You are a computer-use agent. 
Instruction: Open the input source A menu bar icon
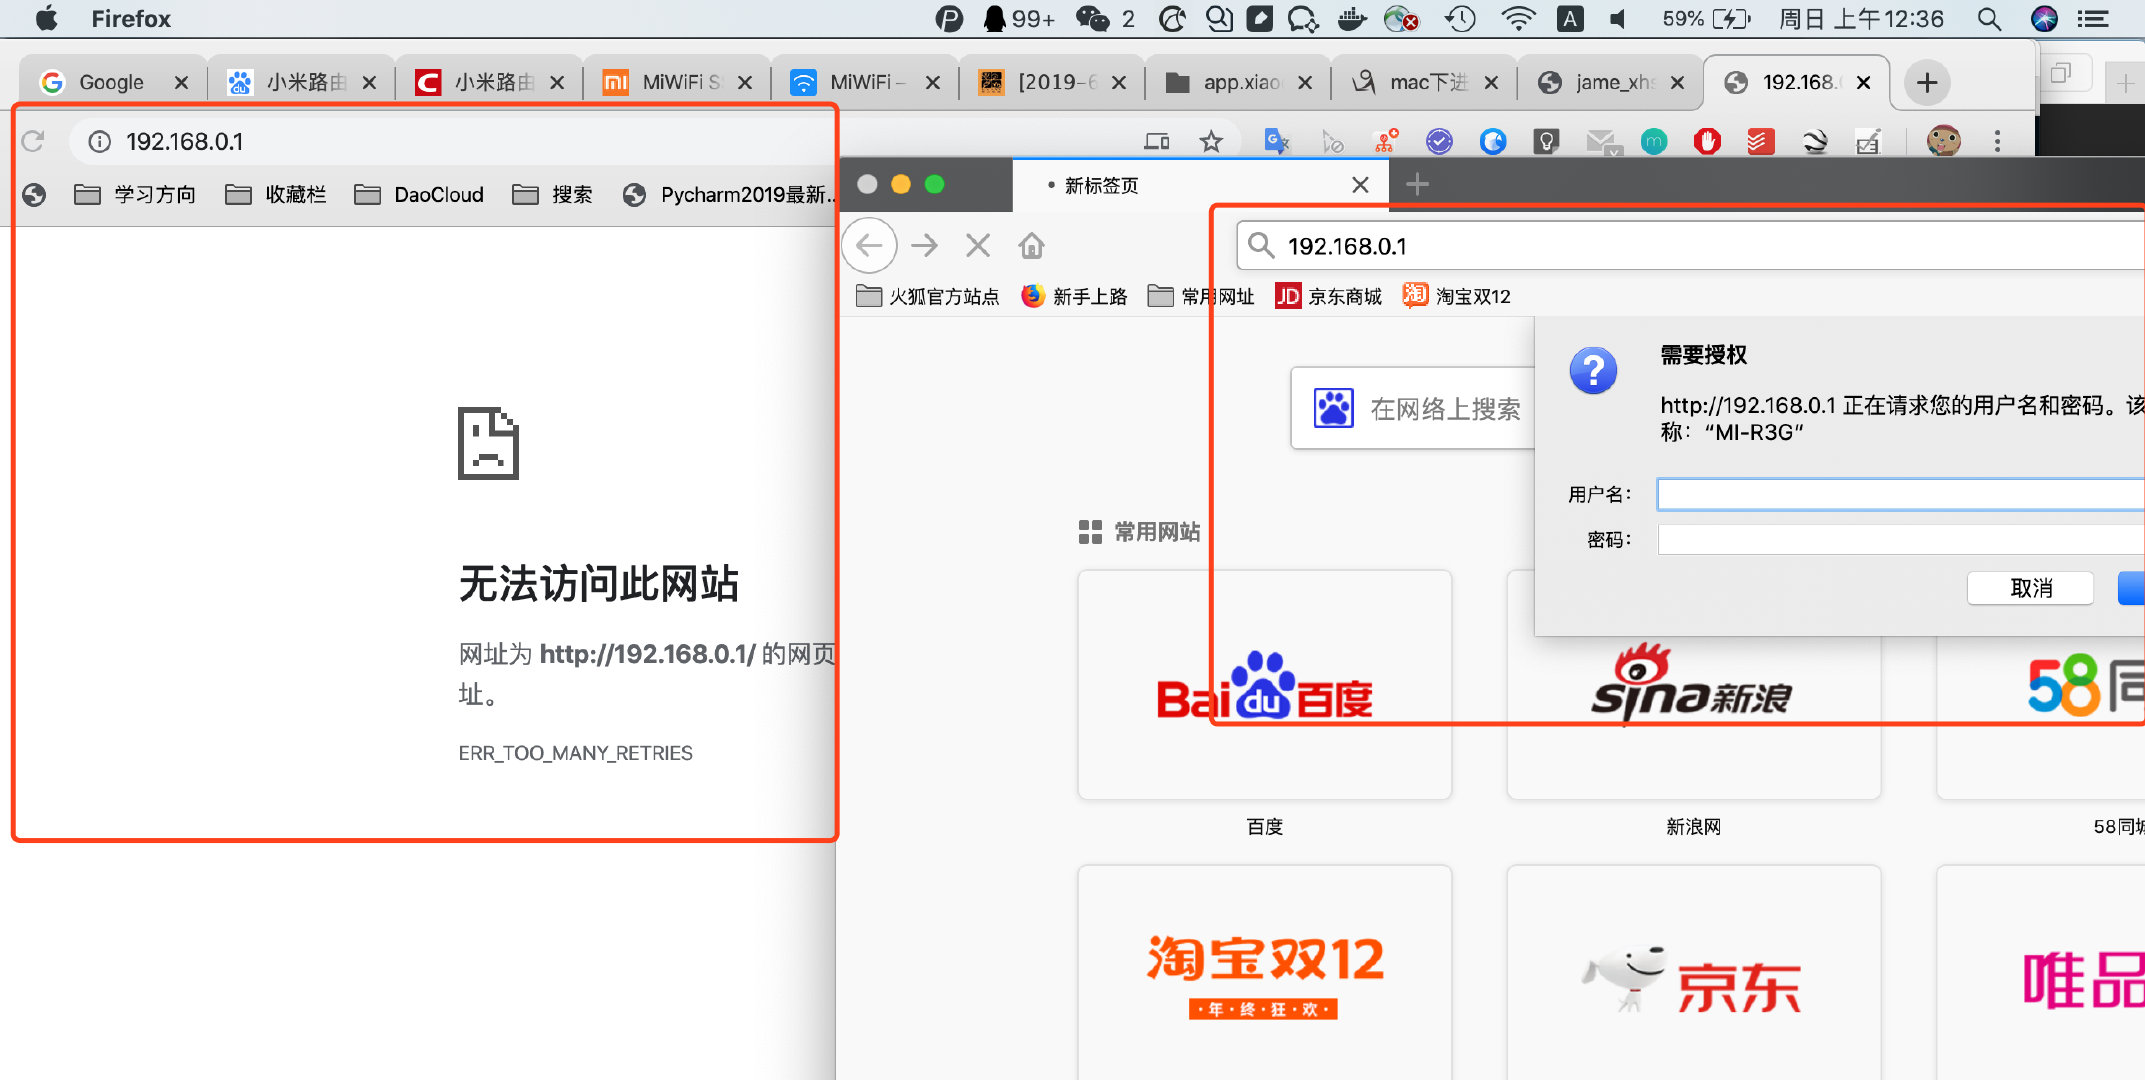[x=1570, y=18]
